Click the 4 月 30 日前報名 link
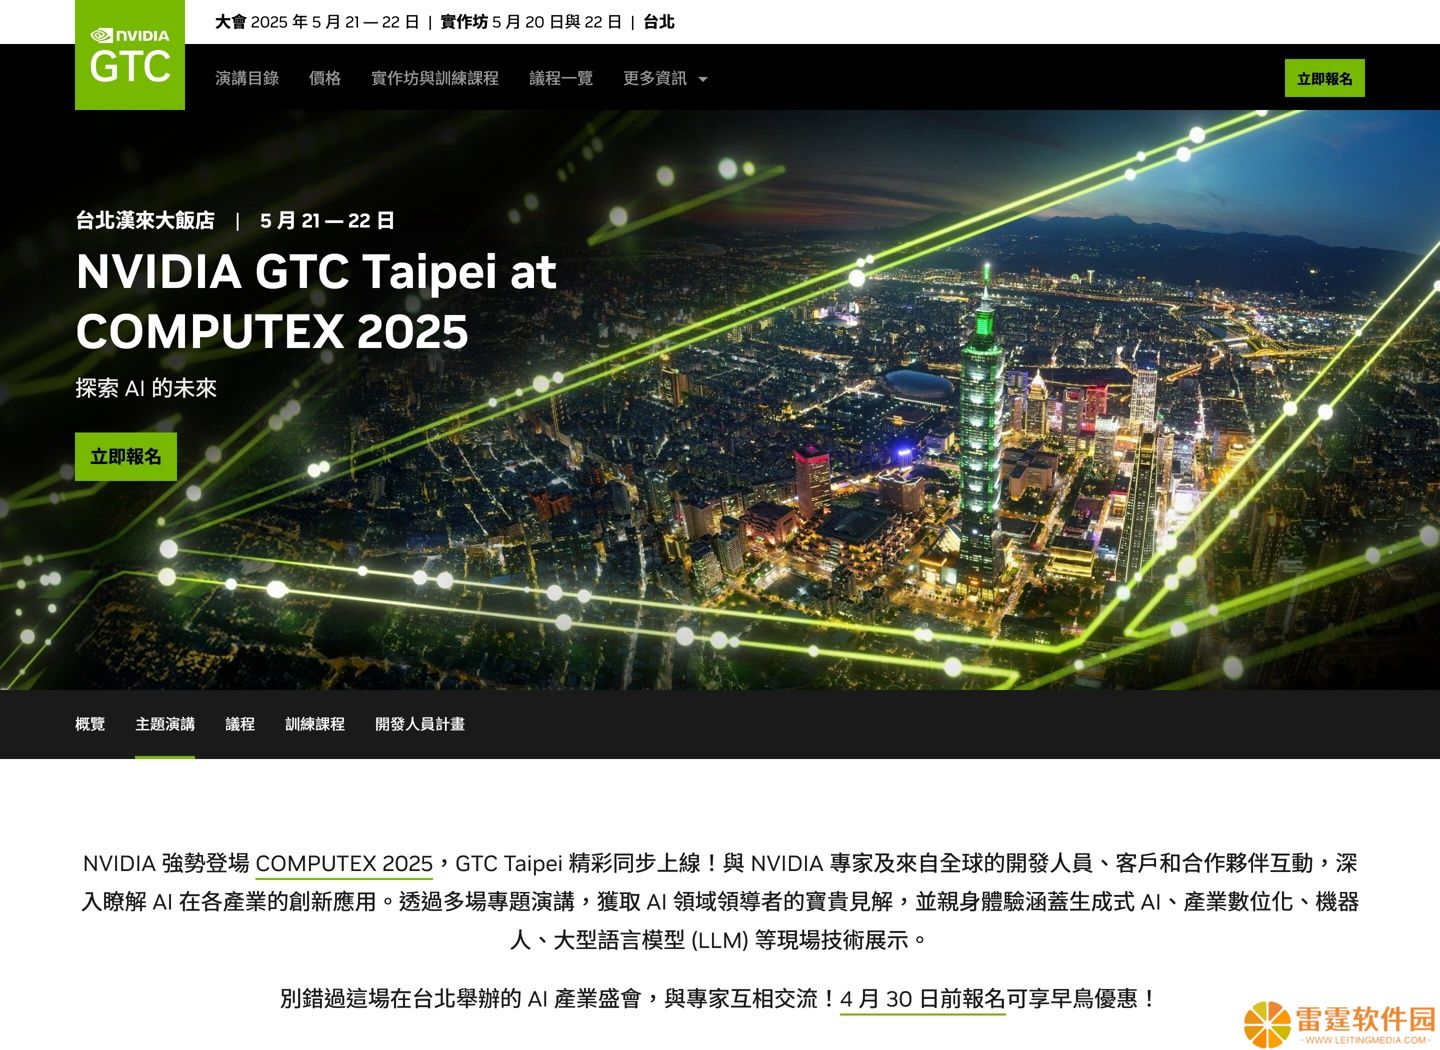 click(922, 998)
